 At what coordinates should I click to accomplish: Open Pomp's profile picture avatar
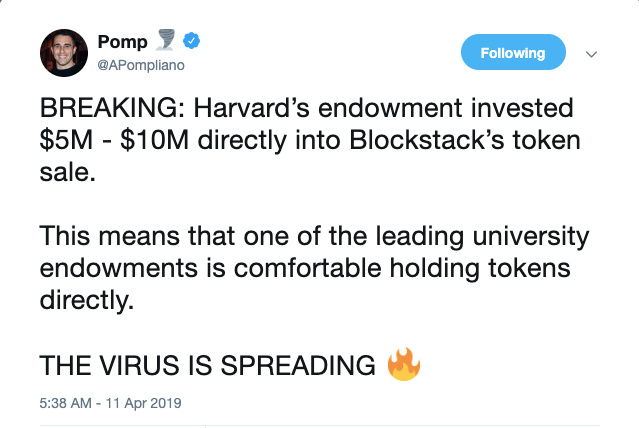(x=64, y=53)
